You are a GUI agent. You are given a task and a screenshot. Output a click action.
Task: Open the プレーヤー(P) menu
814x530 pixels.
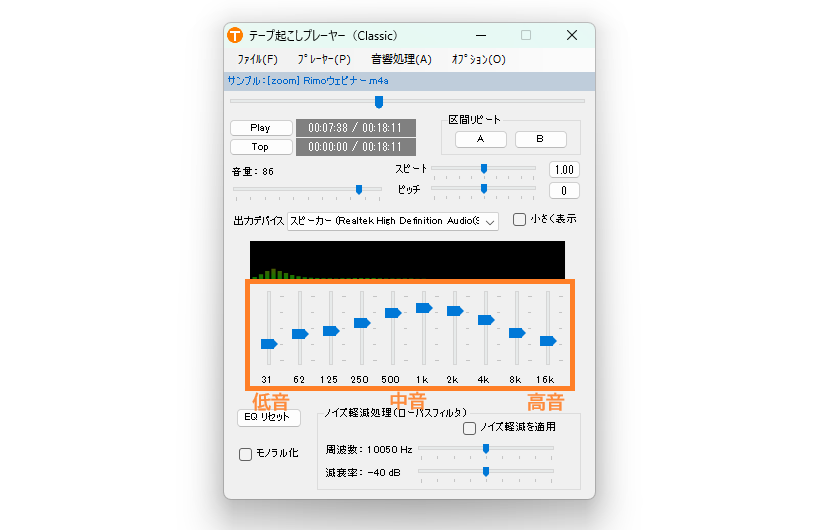[x=324, y=59]
